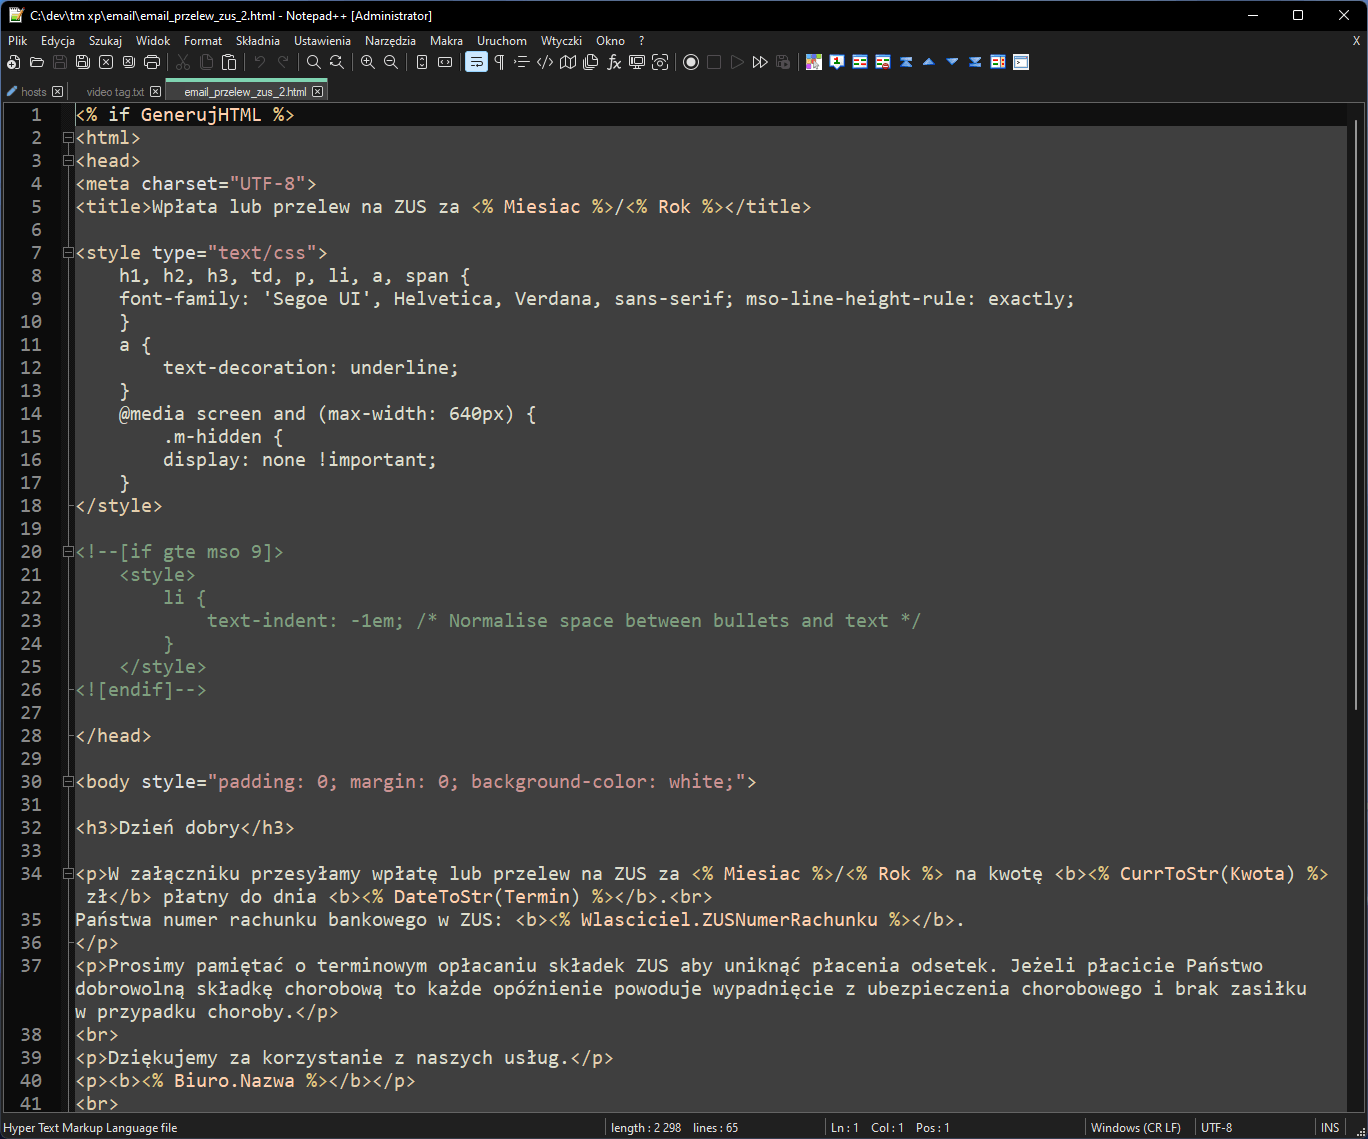The height and width of the screenshot is (1139, 1368).
Task: Click the Save All toolbar icon
Action: coord(83,62)
